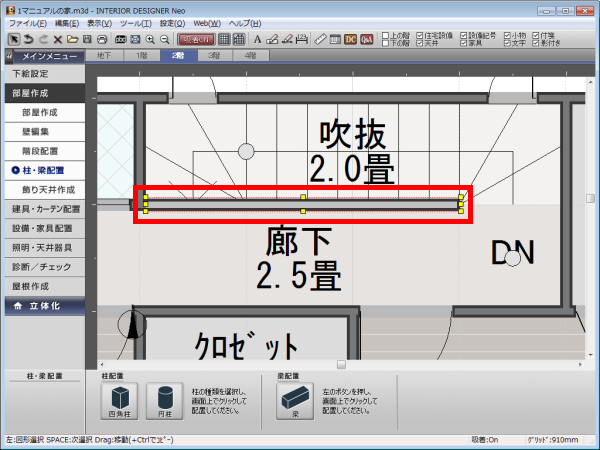The height and width of the screenshot is (450, 600).
Task: Expand the 設備・家具配置 section
Action: pyautogui.click(x=45, y=228)
